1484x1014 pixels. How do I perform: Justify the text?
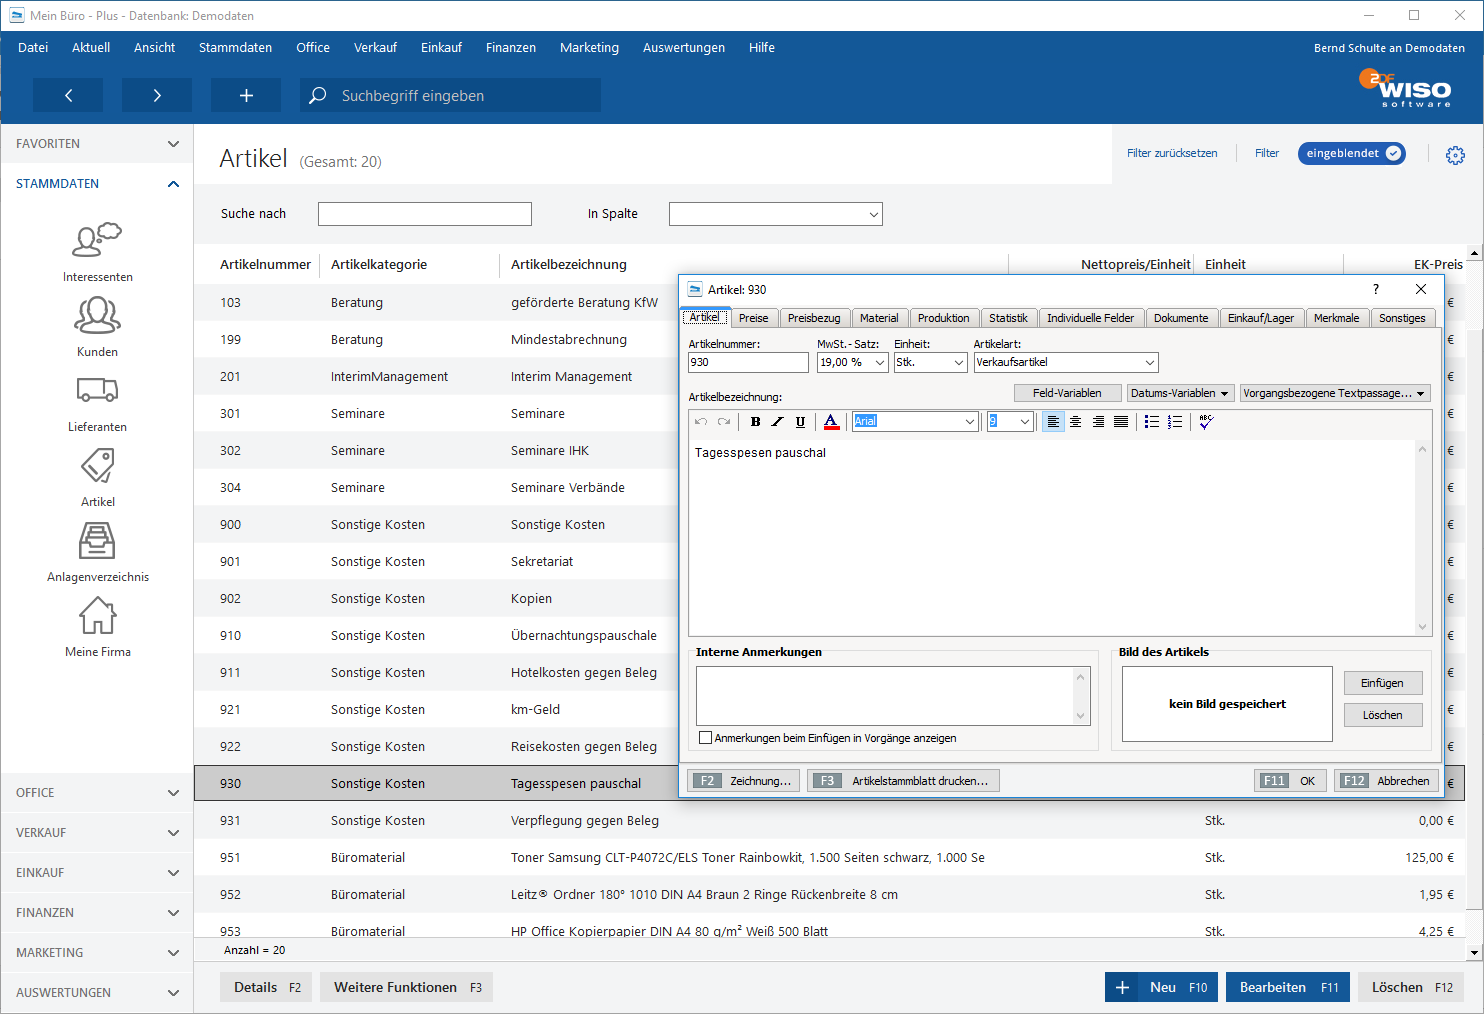point(1121,422)
